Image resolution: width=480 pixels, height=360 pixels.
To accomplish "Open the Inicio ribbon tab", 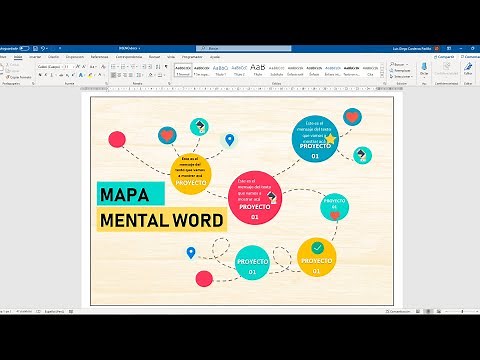I will tap(18, 57).
